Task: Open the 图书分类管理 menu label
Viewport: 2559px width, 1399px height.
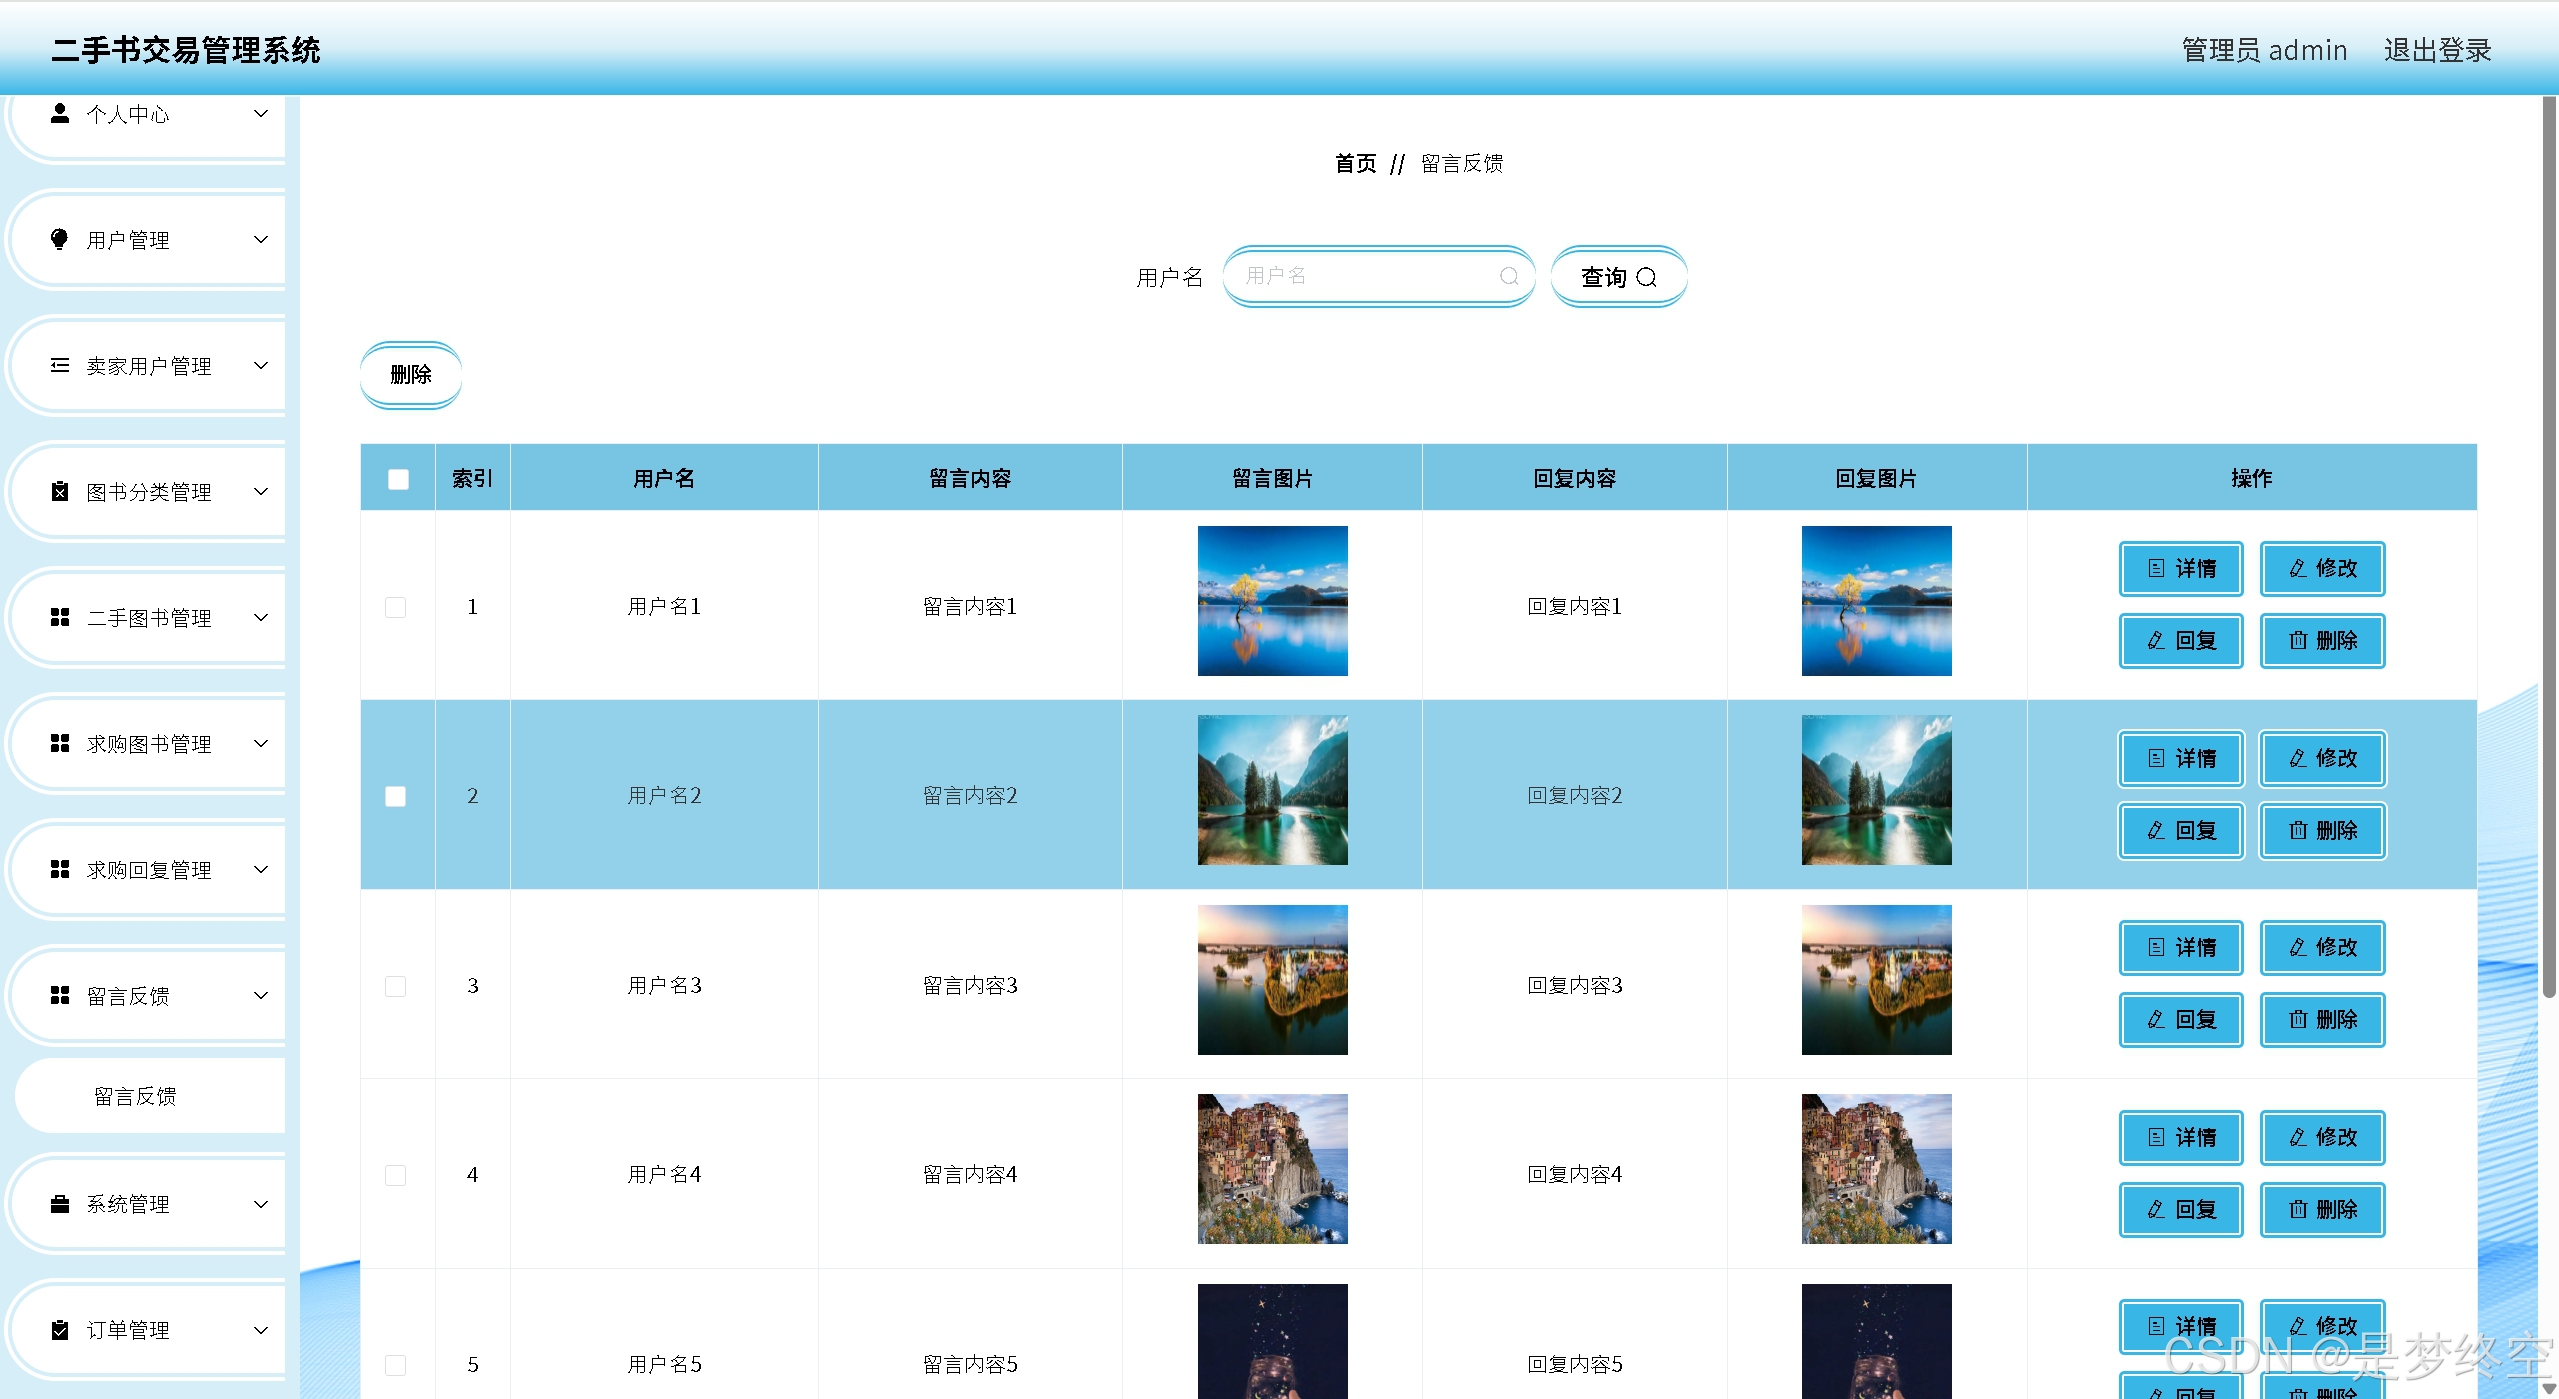Action: (x=149, y=492)
